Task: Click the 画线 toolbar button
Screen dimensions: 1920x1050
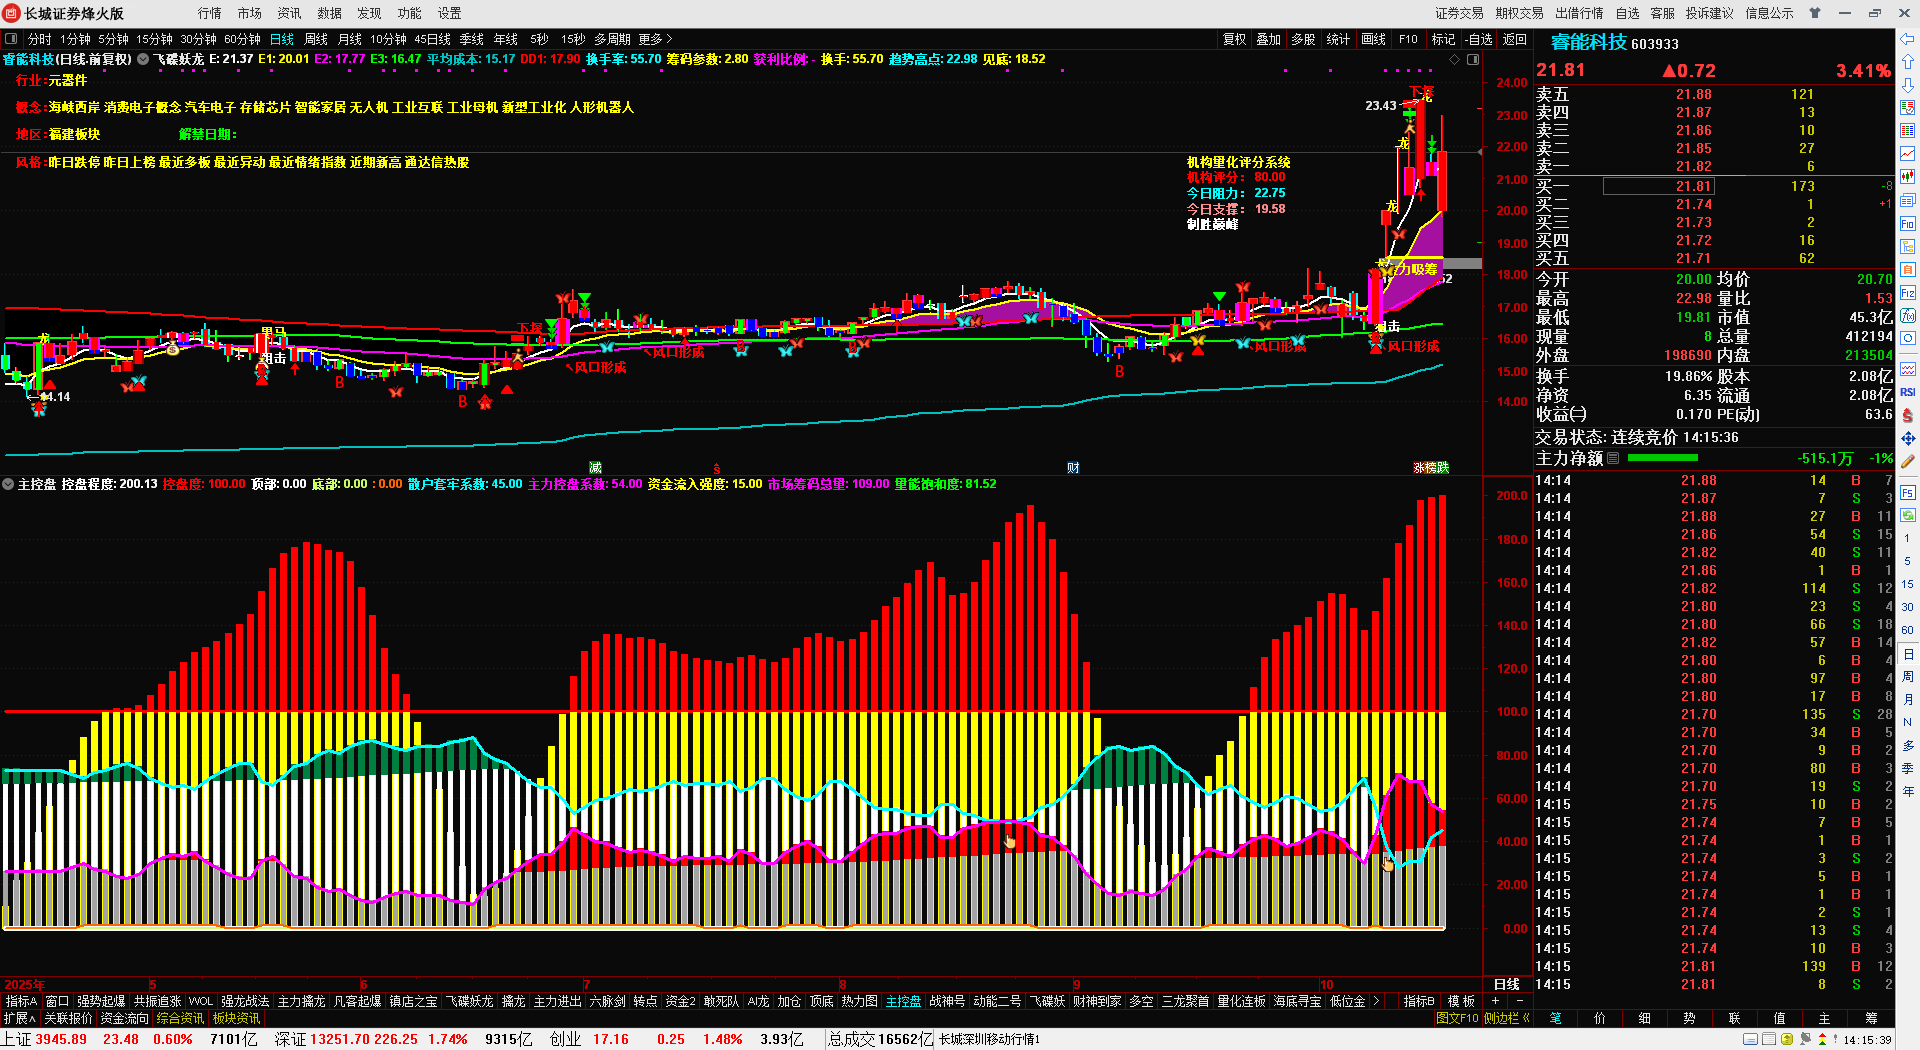Action: pos(1374,39)
